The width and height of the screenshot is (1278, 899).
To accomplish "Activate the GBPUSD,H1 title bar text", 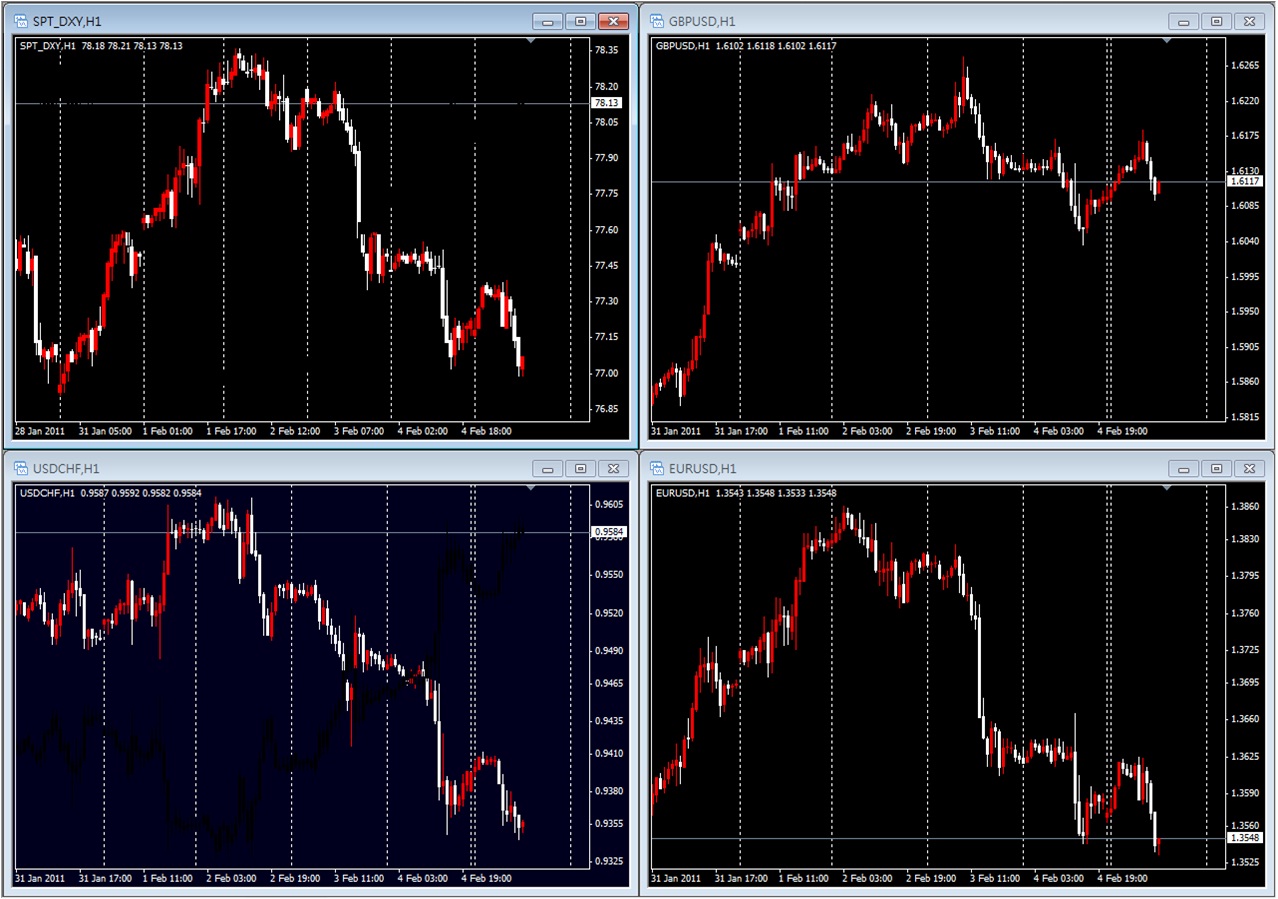I will coord(702,21).
